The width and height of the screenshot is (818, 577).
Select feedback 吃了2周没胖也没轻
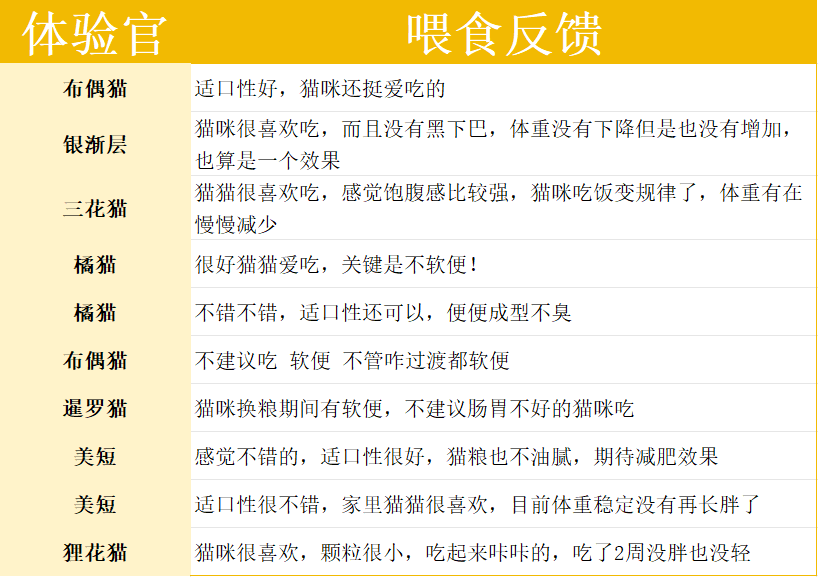pos(472,553)
